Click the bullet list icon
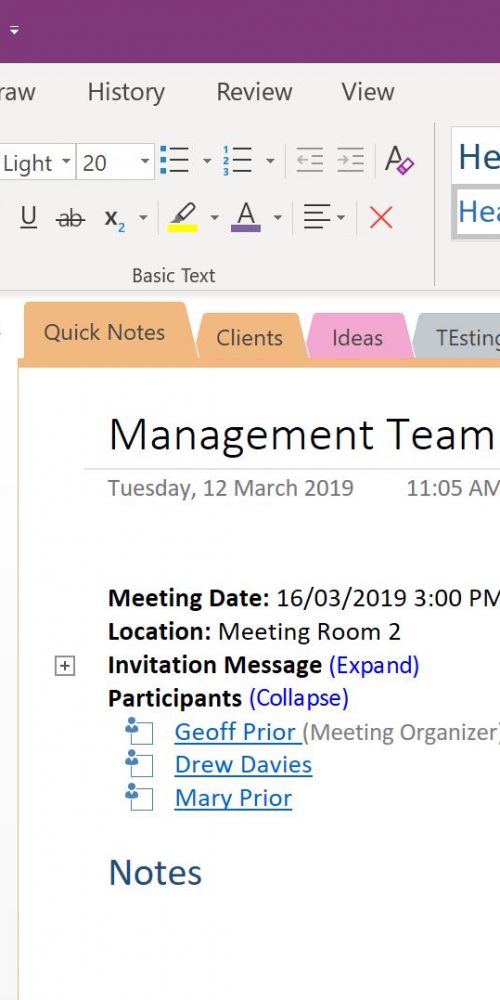This screenshot has height=1000, width=500. pos(174,160)
